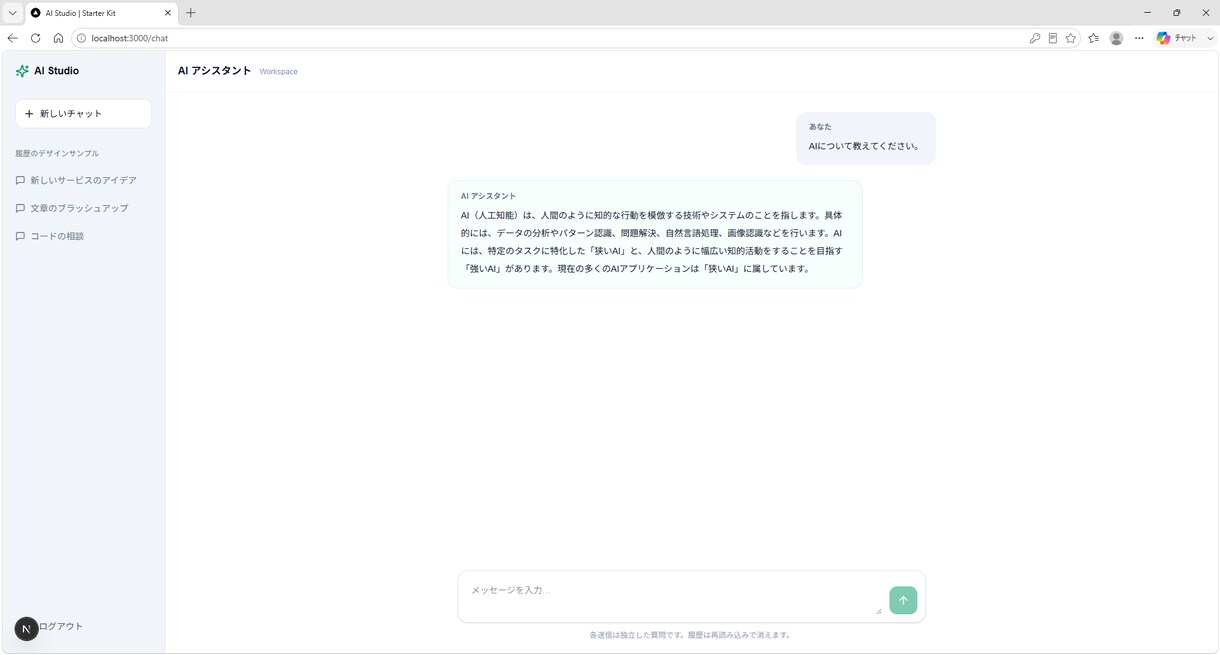Close the AI Studio | Starter Kit tab
1220x655 pixels.
coord(167,13)
